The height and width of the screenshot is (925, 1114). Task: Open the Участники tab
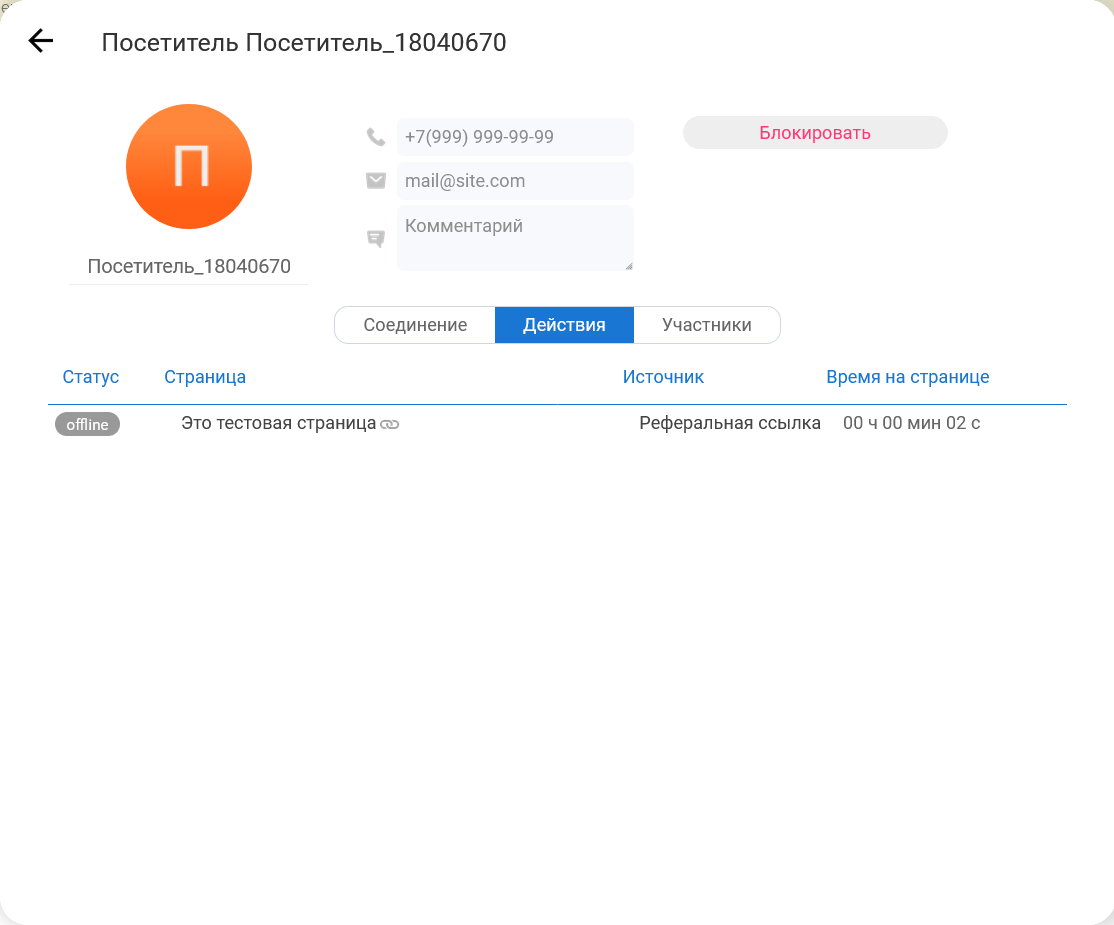point(706,325)
